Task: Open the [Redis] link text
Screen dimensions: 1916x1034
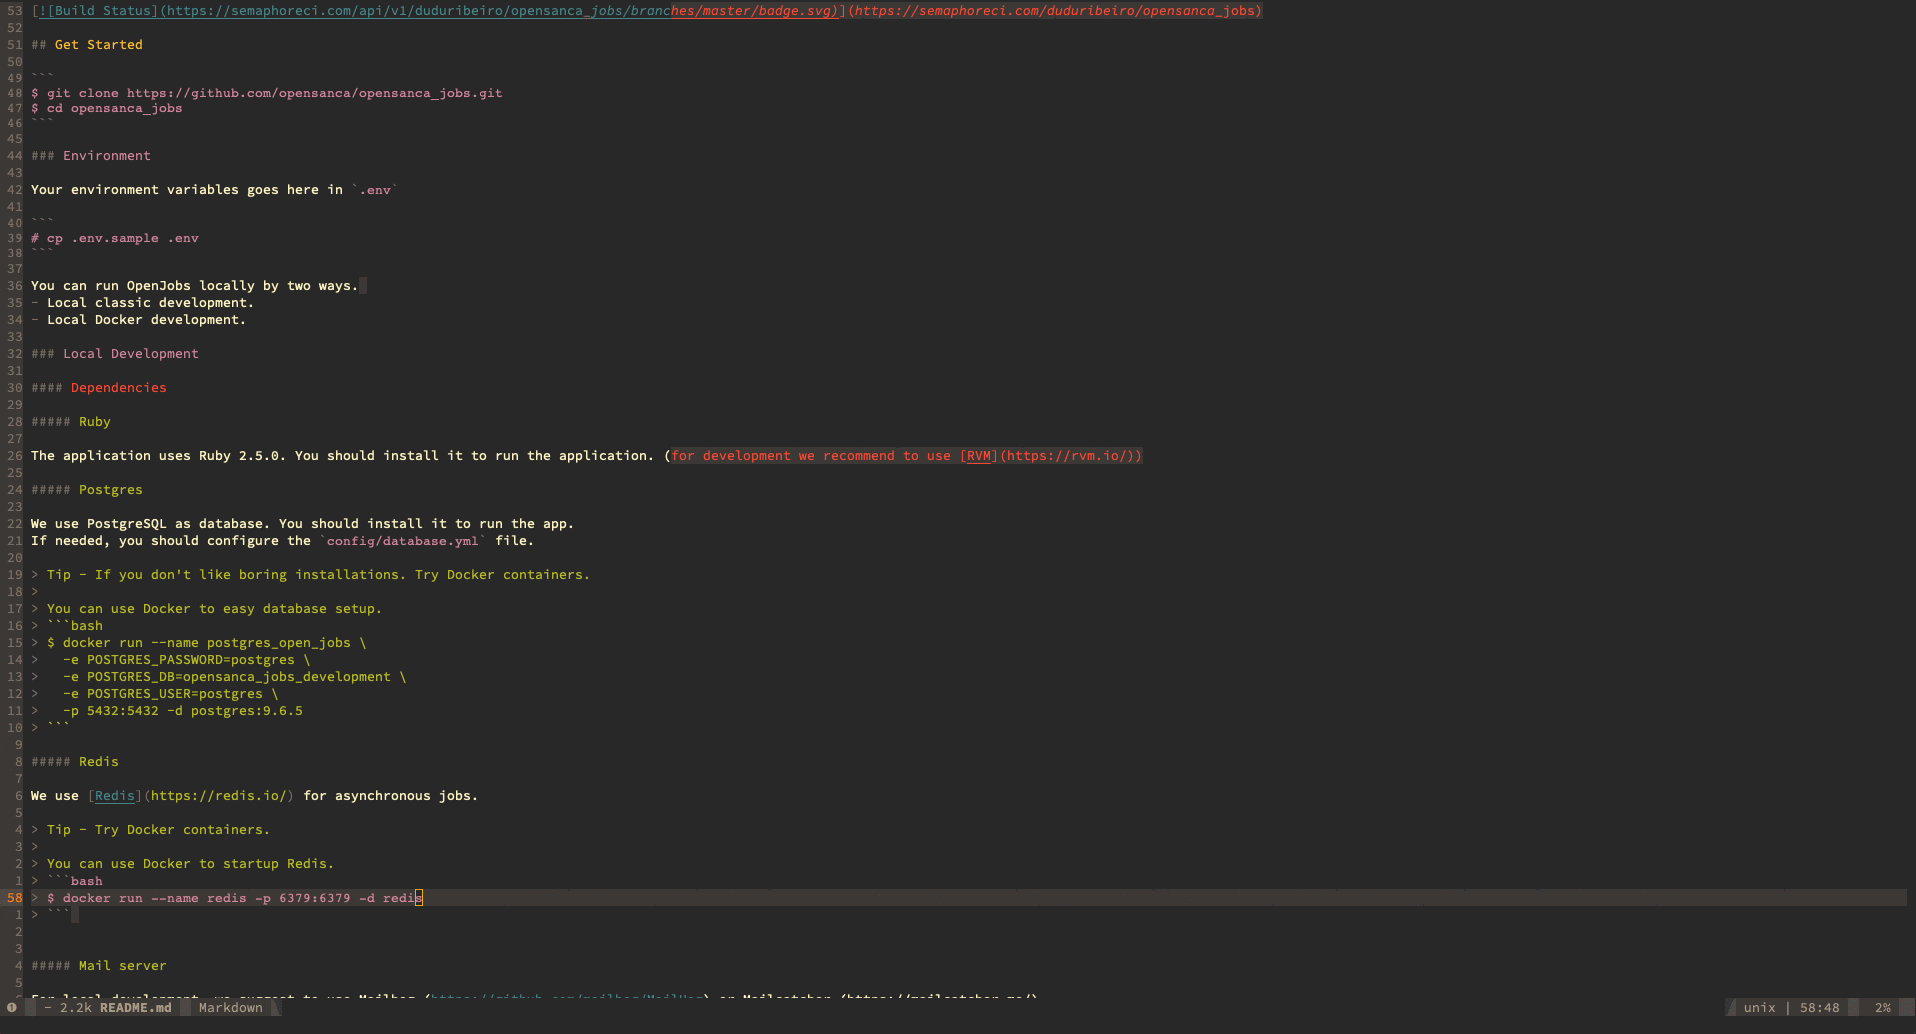Action: coord(115,796)
